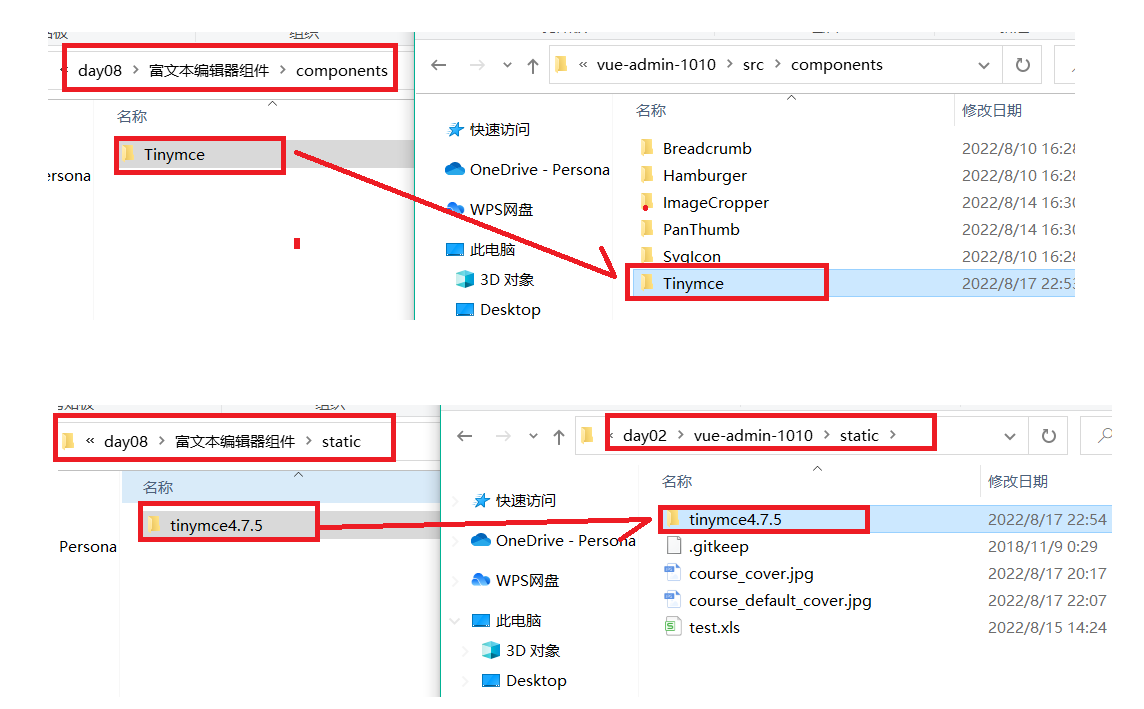Go up one level from day02 static folder

559,437
